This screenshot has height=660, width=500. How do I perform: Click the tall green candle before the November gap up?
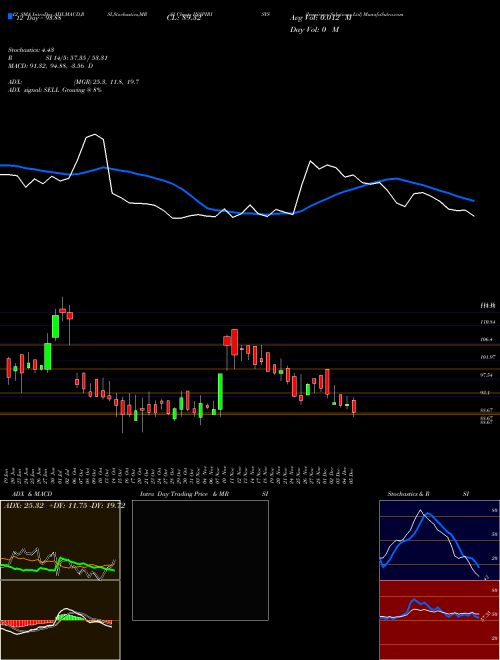[x=220, y=391]
